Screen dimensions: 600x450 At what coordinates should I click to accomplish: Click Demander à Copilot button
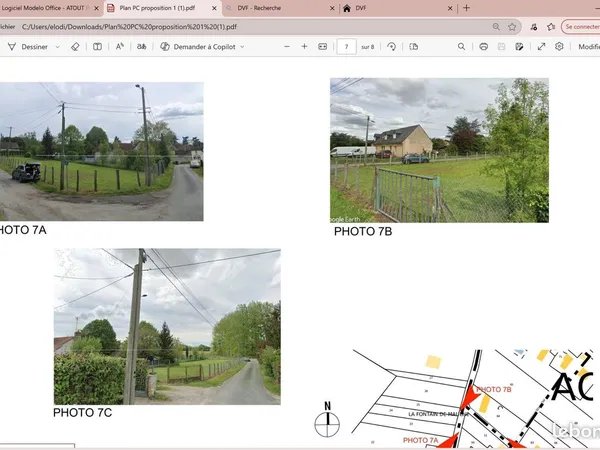[198, 47]
